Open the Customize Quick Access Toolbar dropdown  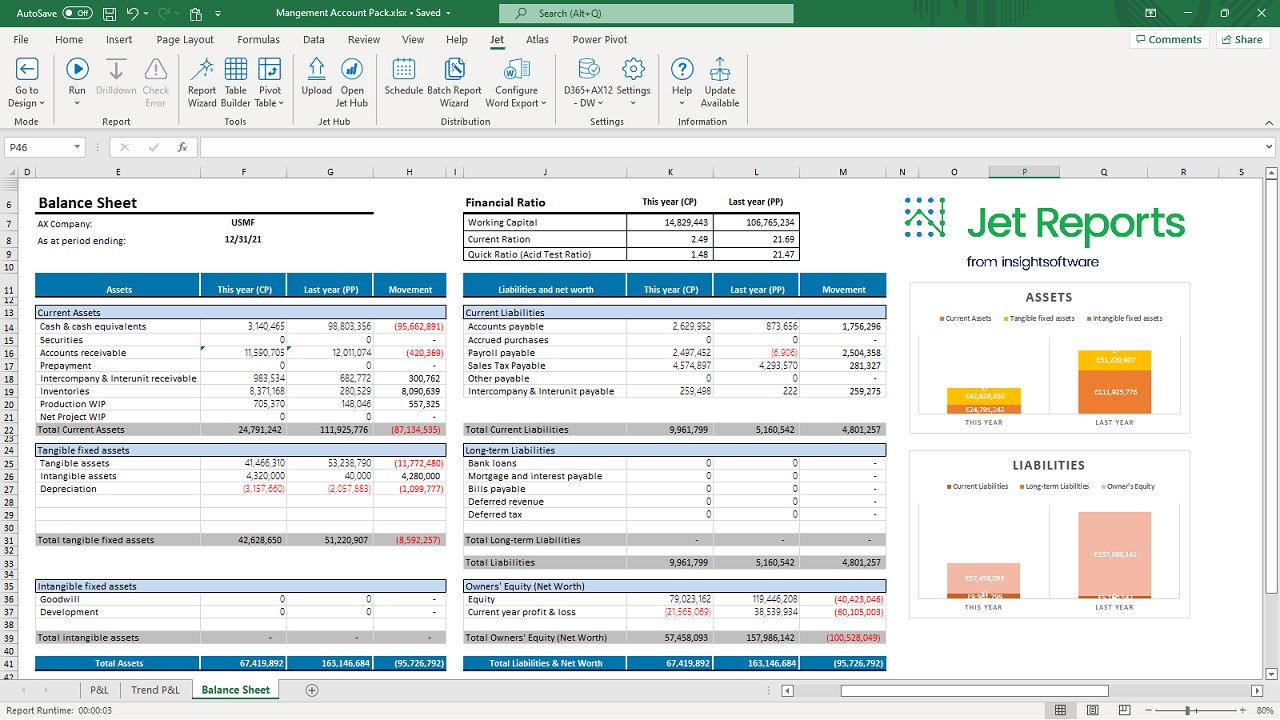pos(217,13)
